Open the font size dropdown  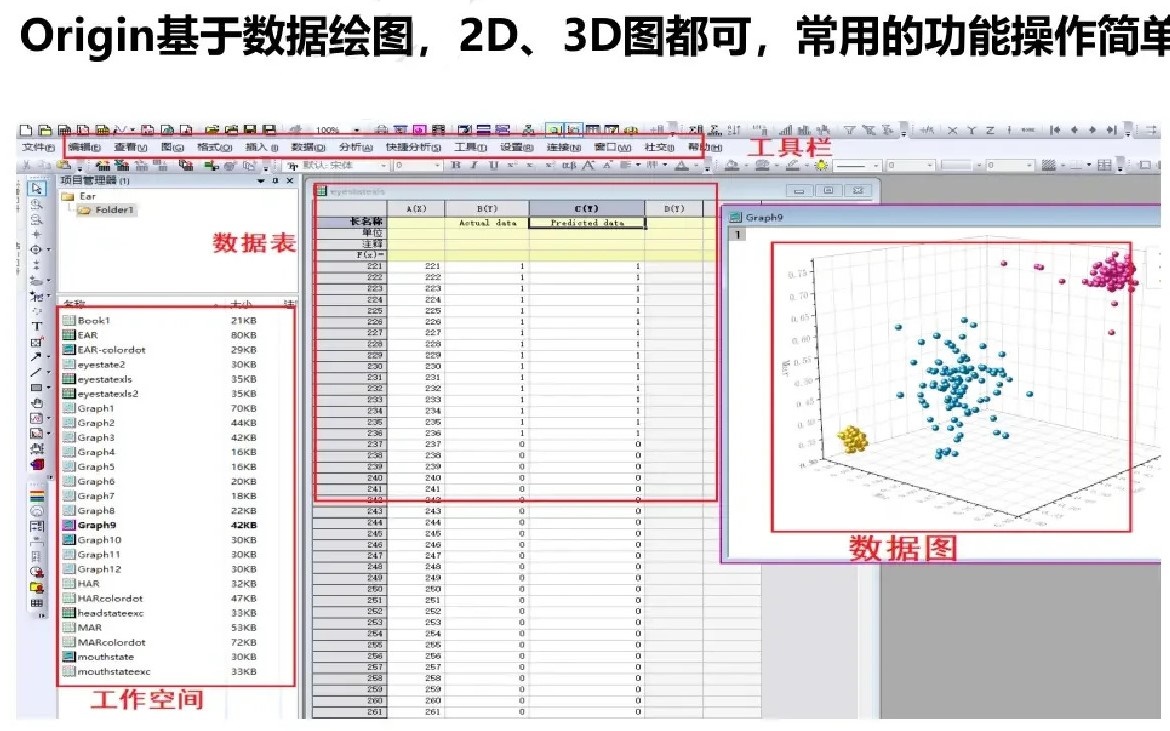pos(436,165)
